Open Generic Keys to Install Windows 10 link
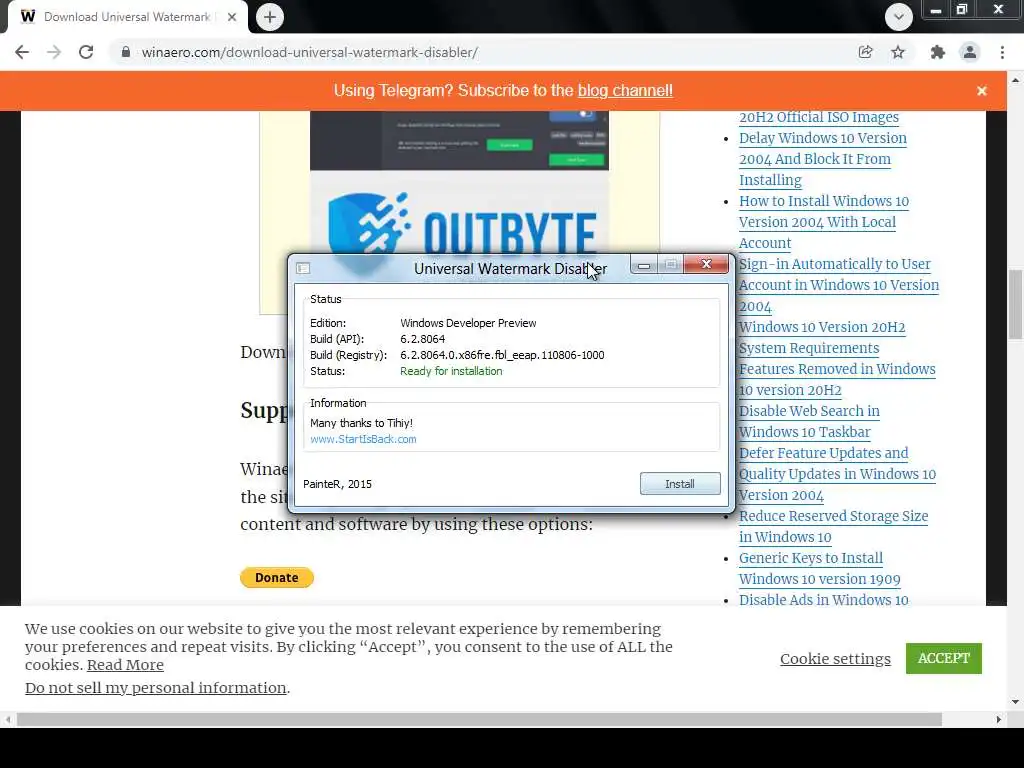Screen dimensions: 1024x768 tap(820, 568)
